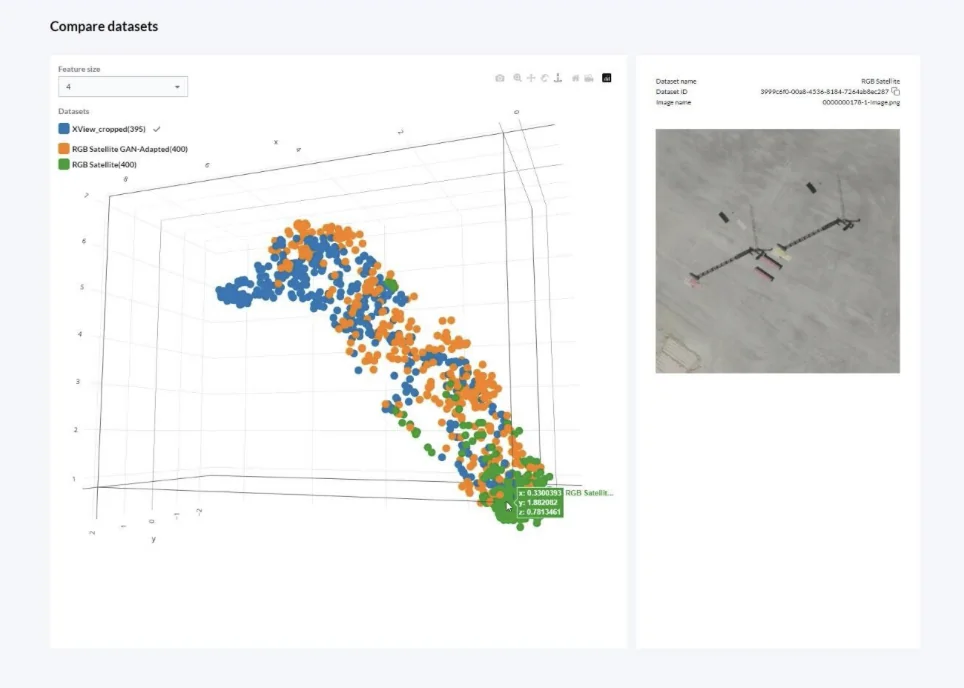Choose the orbital rotation tool
The width and height of the screenshot is (964, 688).
(545, 78)
